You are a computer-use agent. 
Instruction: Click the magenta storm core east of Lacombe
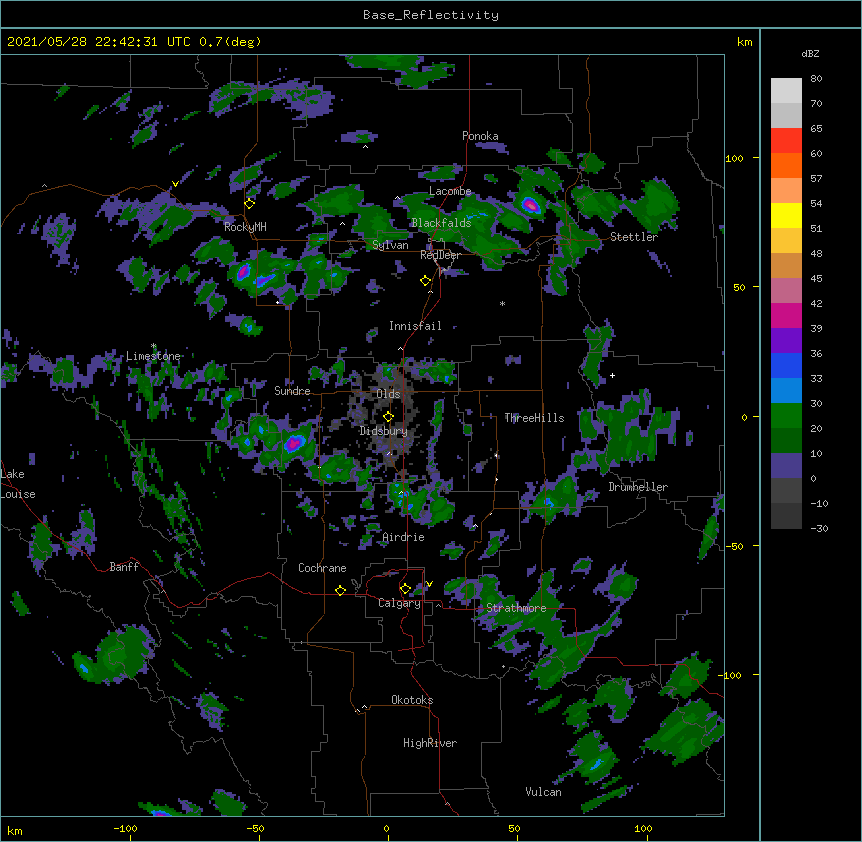tap(531, 206)
